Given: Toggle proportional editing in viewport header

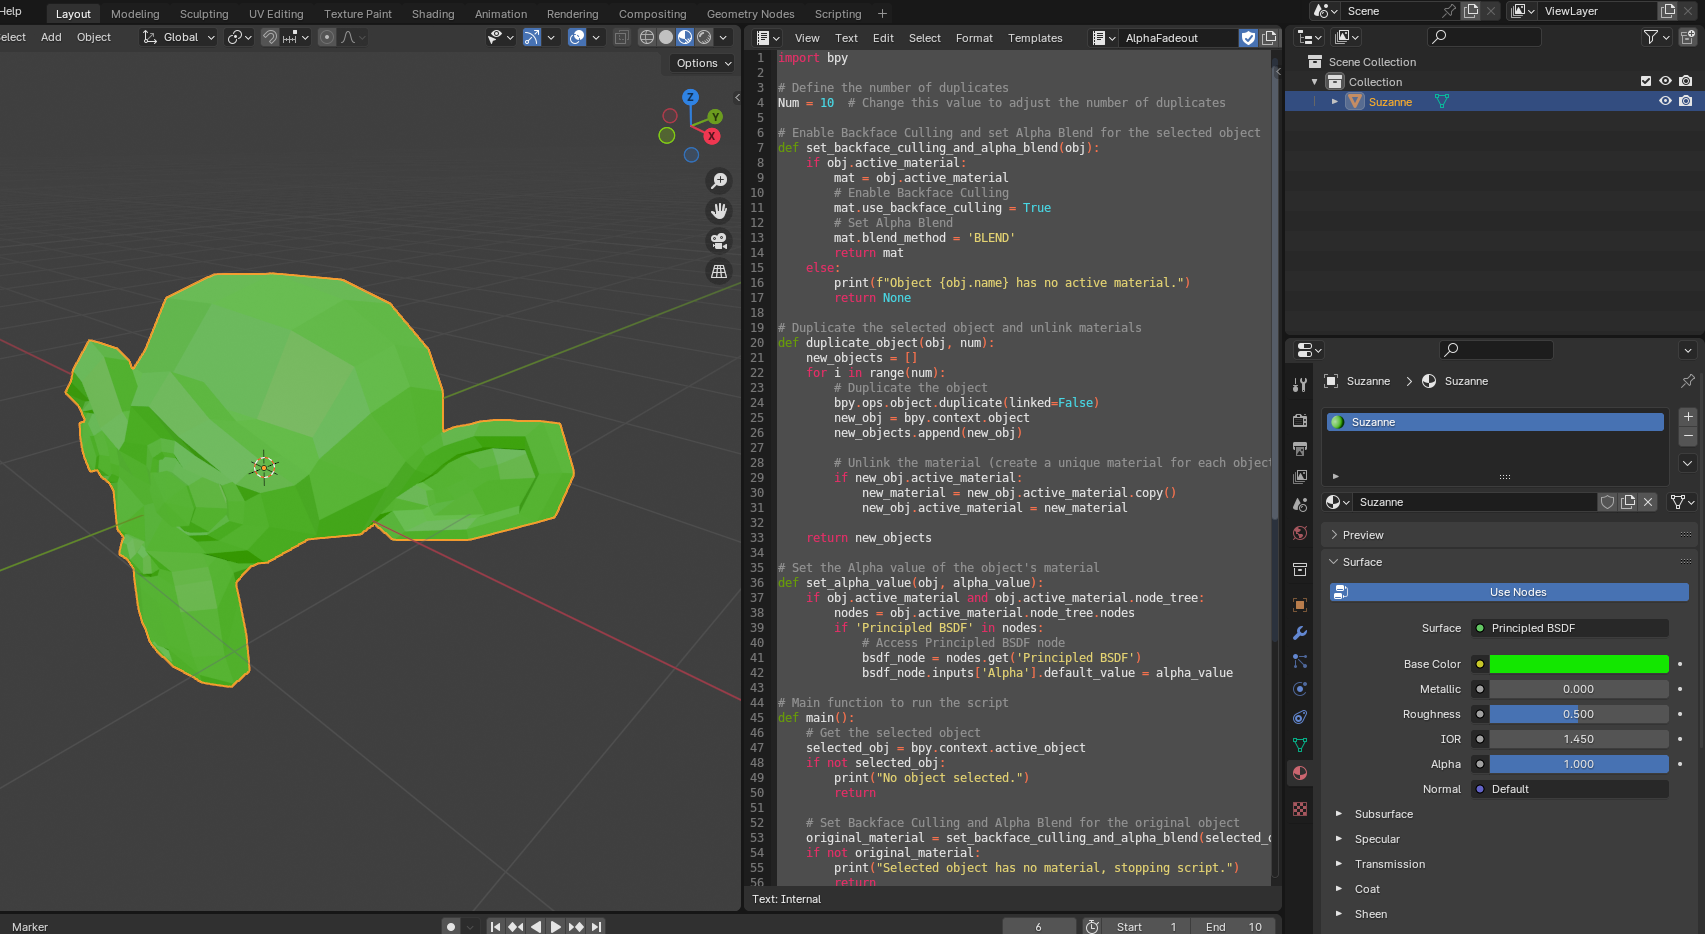Looking at the screenshot, I should coord(327,37).
